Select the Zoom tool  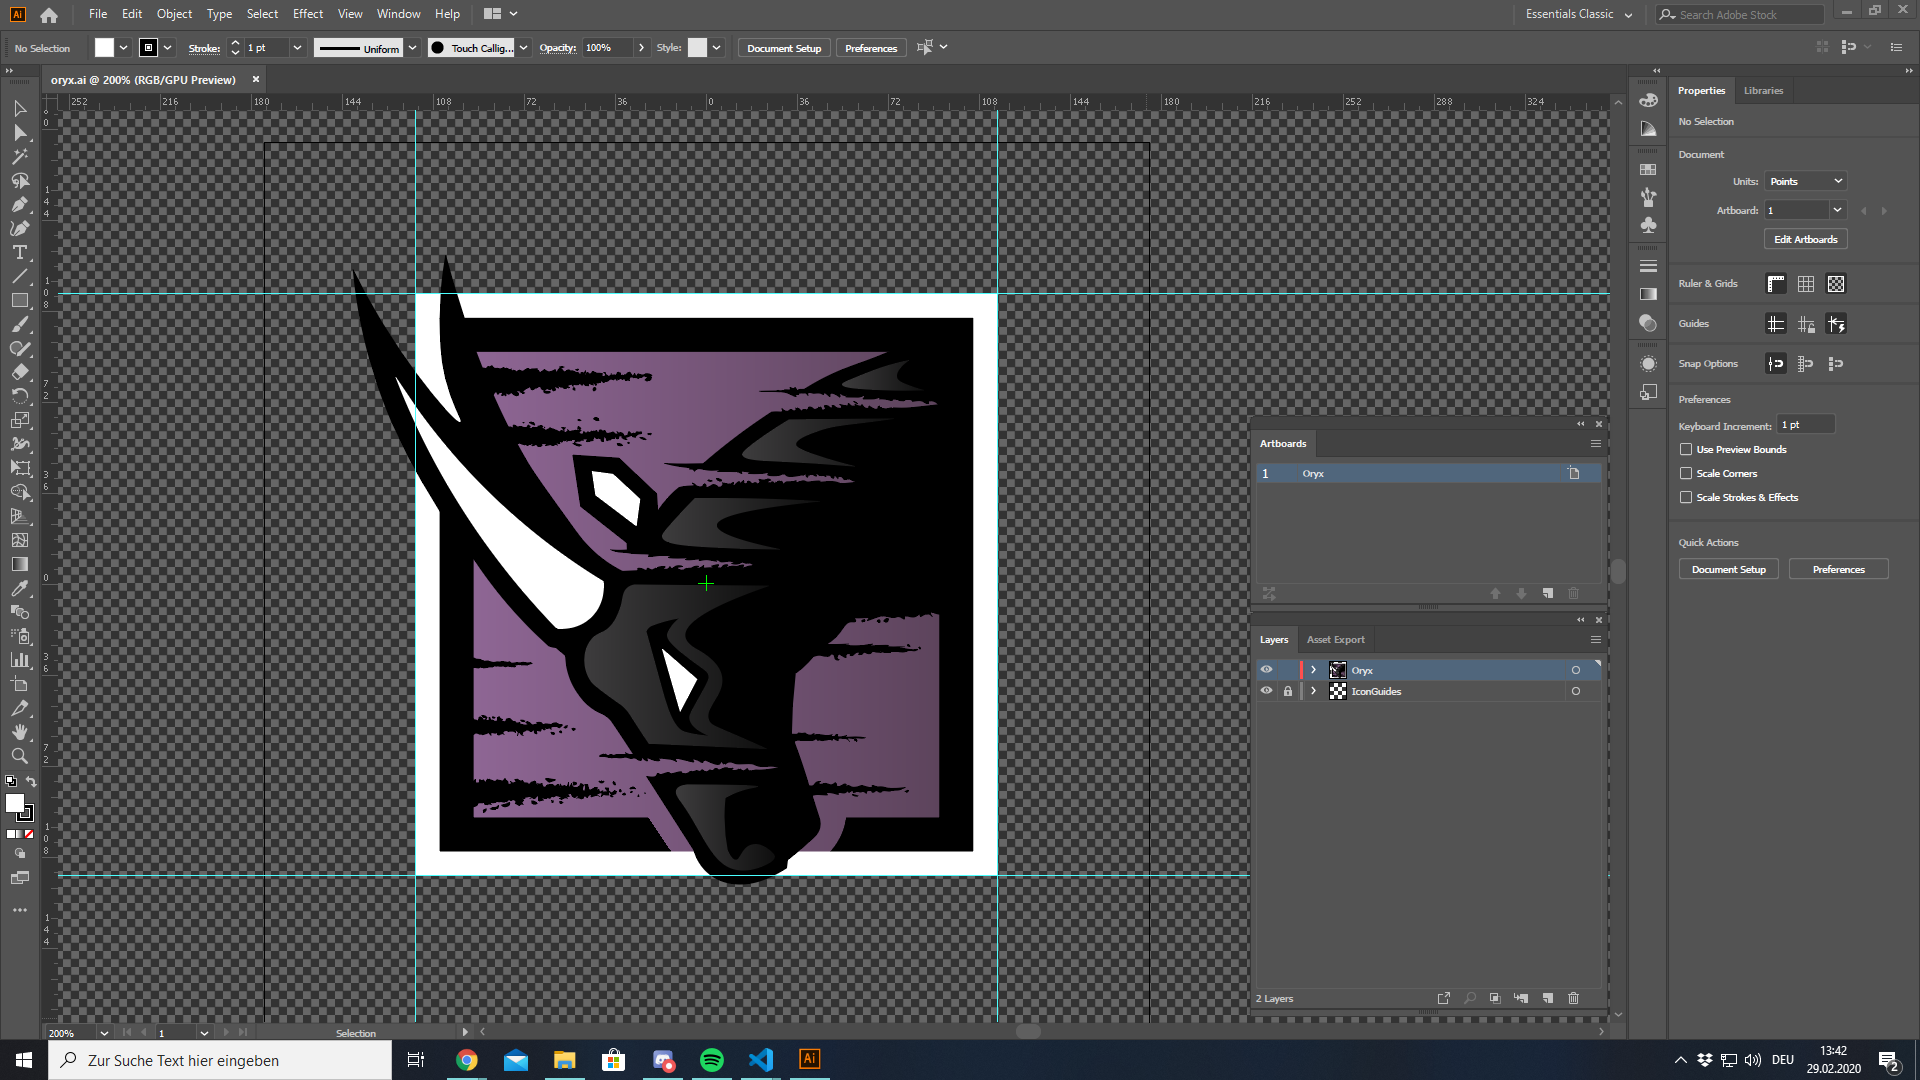pyautogui.click(x=20, y=757)
